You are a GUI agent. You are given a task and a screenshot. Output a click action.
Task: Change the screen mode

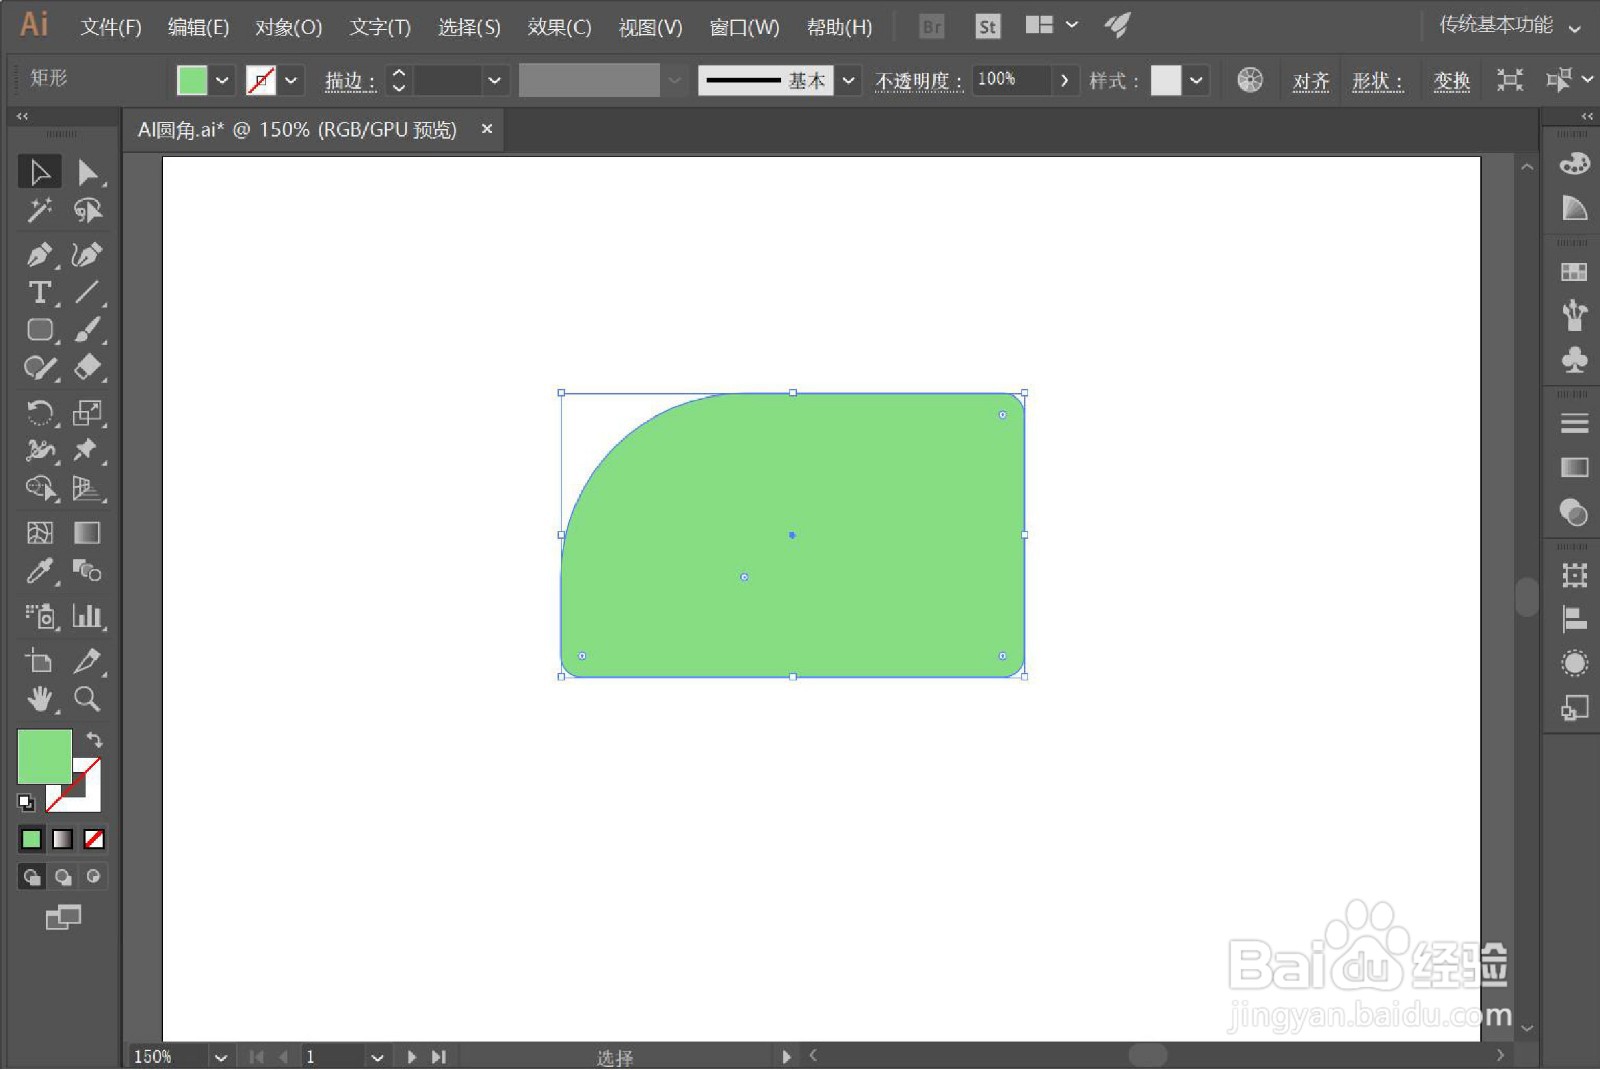(x=63, y=917)
